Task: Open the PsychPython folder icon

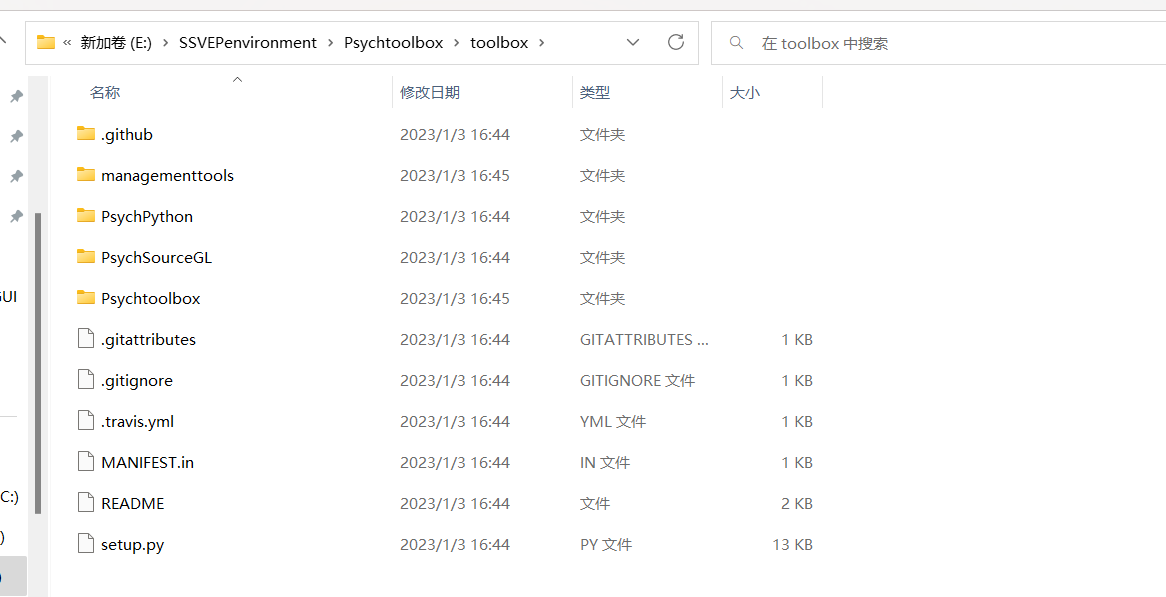Action: point(86,216)
